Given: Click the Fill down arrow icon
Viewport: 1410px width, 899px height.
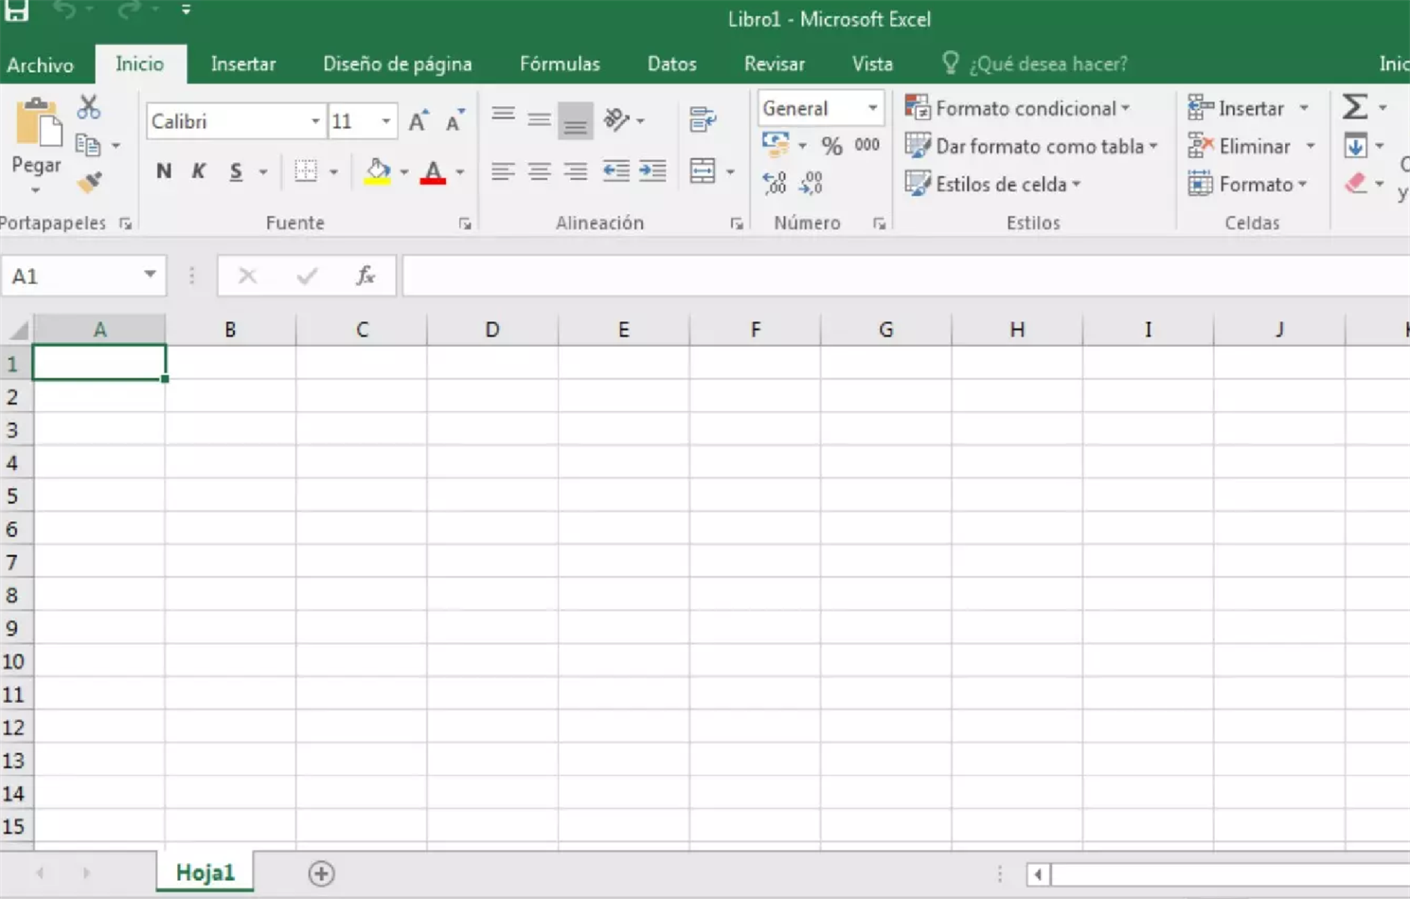Looking at the screenshot, I should pos(1355,146).
